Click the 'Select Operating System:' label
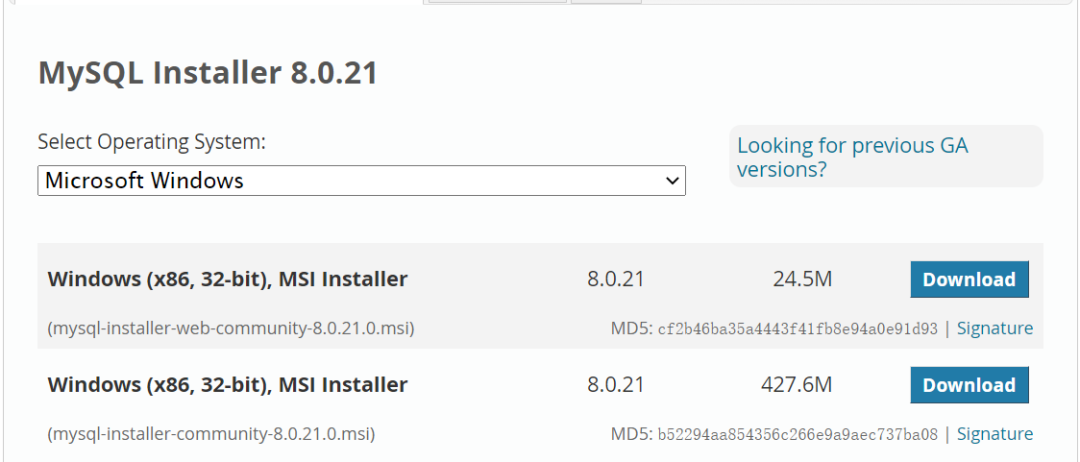Image resolution: width=1080 pixels, height=462 pixels. (152, 142)
